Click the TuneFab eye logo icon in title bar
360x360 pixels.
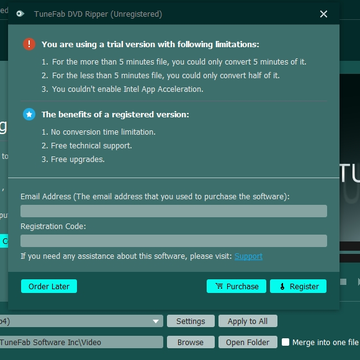pos(20,14)
